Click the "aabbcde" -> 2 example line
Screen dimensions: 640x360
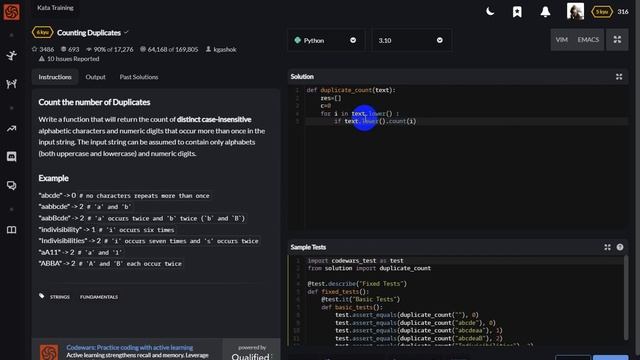pos(85,207)
